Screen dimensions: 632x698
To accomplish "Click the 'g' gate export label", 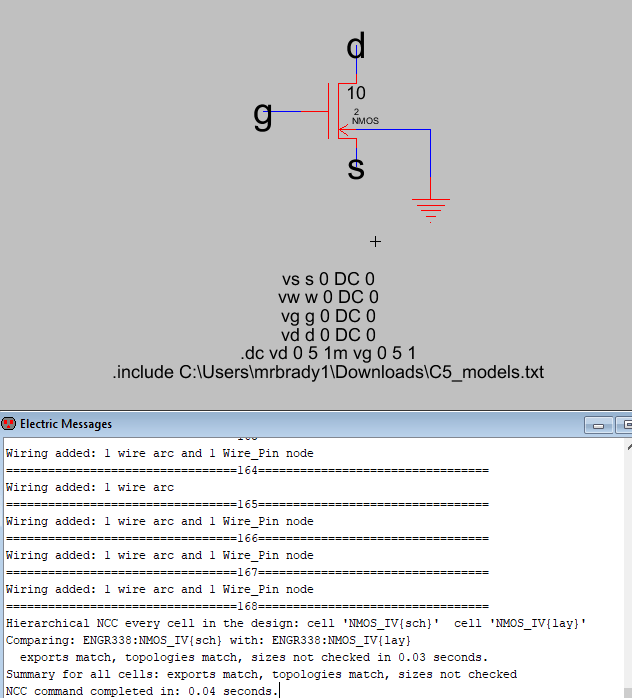I will click(x=263, y=116).
